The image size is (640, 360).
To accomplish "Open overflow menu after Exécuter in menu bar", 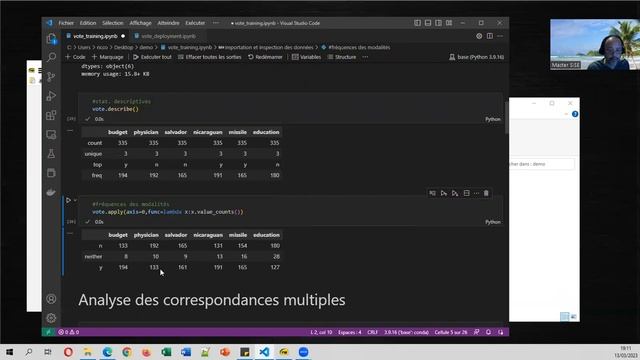I will click(216, 23).
